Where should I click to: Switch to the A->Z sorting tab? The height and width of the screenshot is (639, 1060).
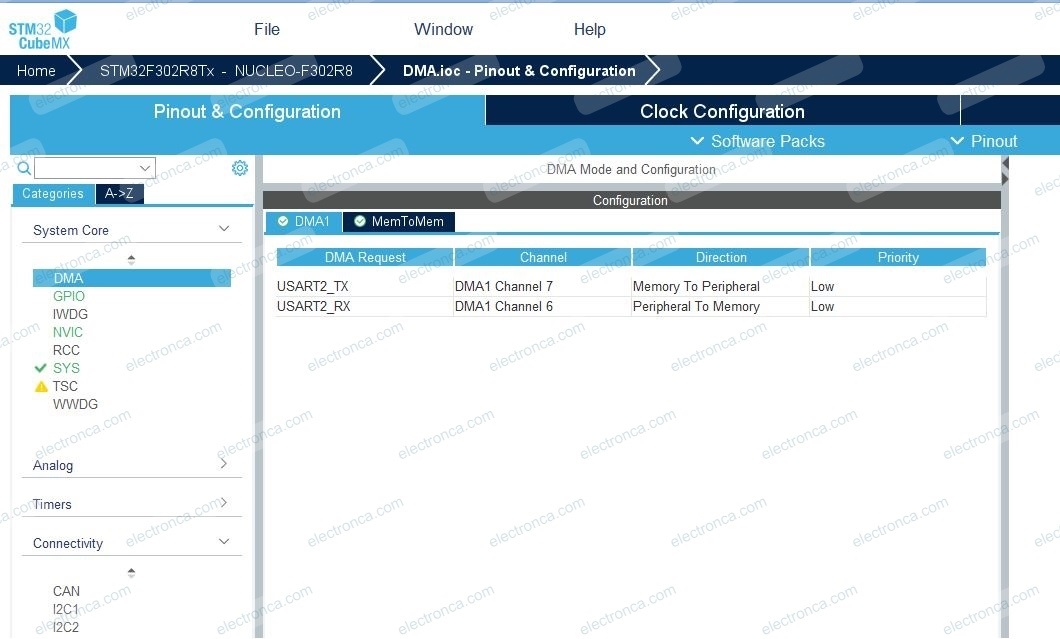pos(120,193)
